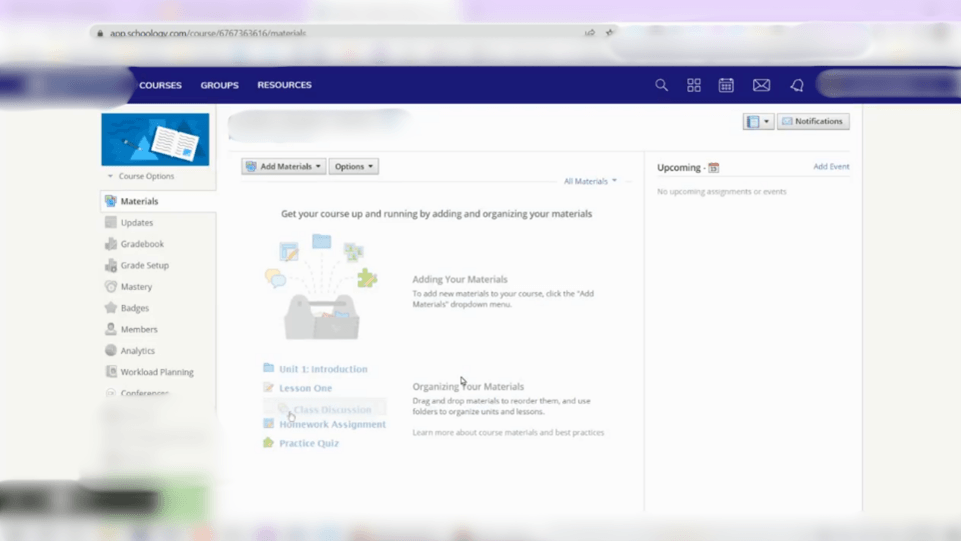Go to Gradebook in the sidebar
The height and width of the screenshot is (541, 961).
click(x=142, y=244)
